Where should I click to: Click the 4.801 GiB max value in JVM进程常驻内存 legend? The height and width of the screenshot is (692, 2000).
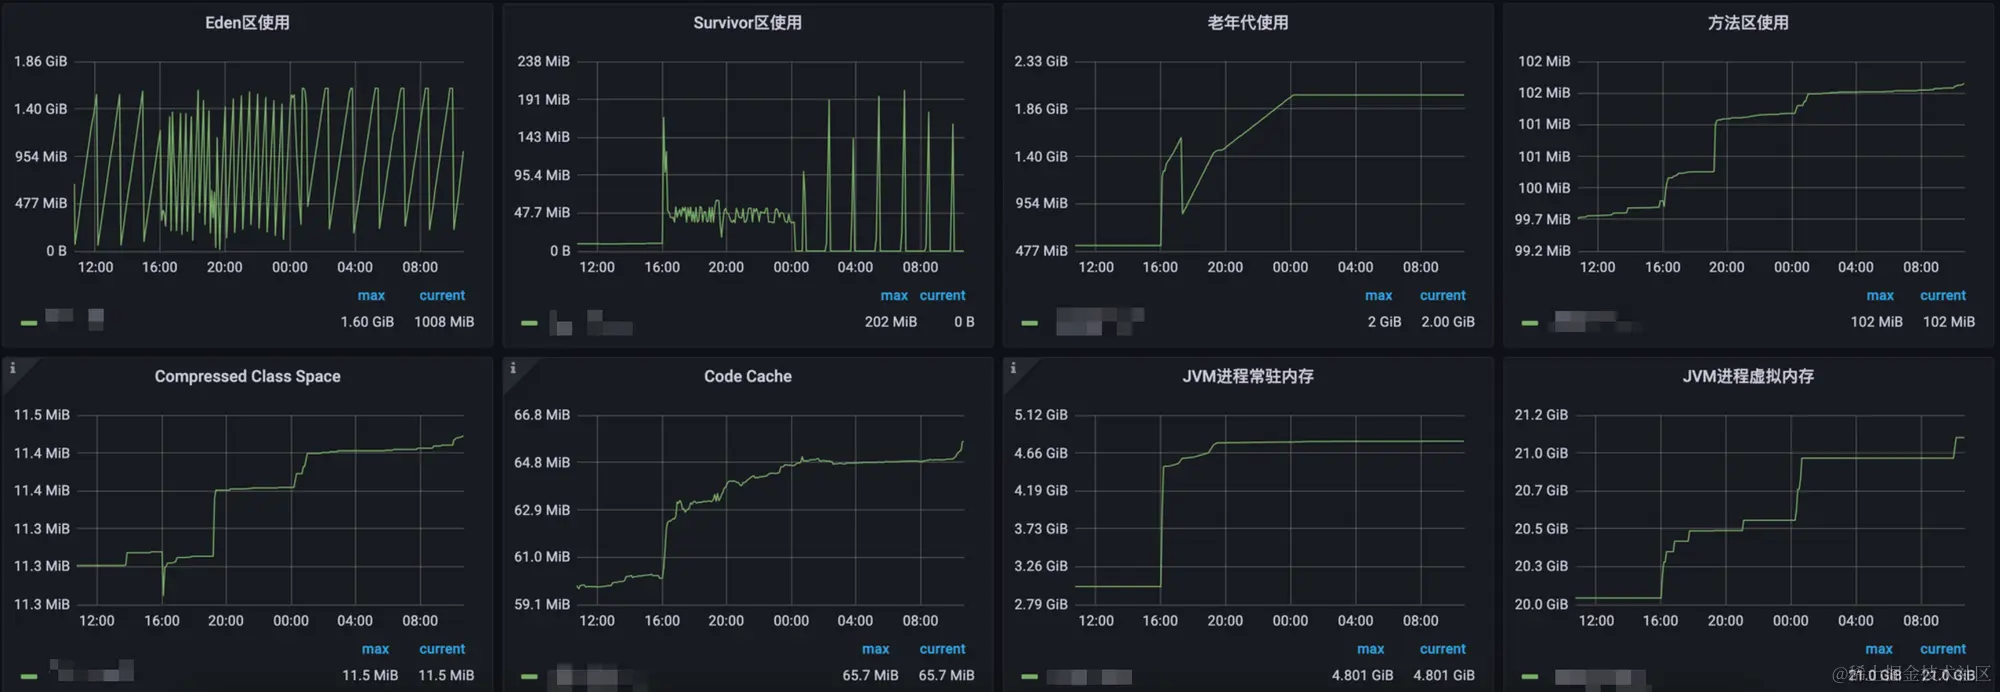[x=1362, y=676]
